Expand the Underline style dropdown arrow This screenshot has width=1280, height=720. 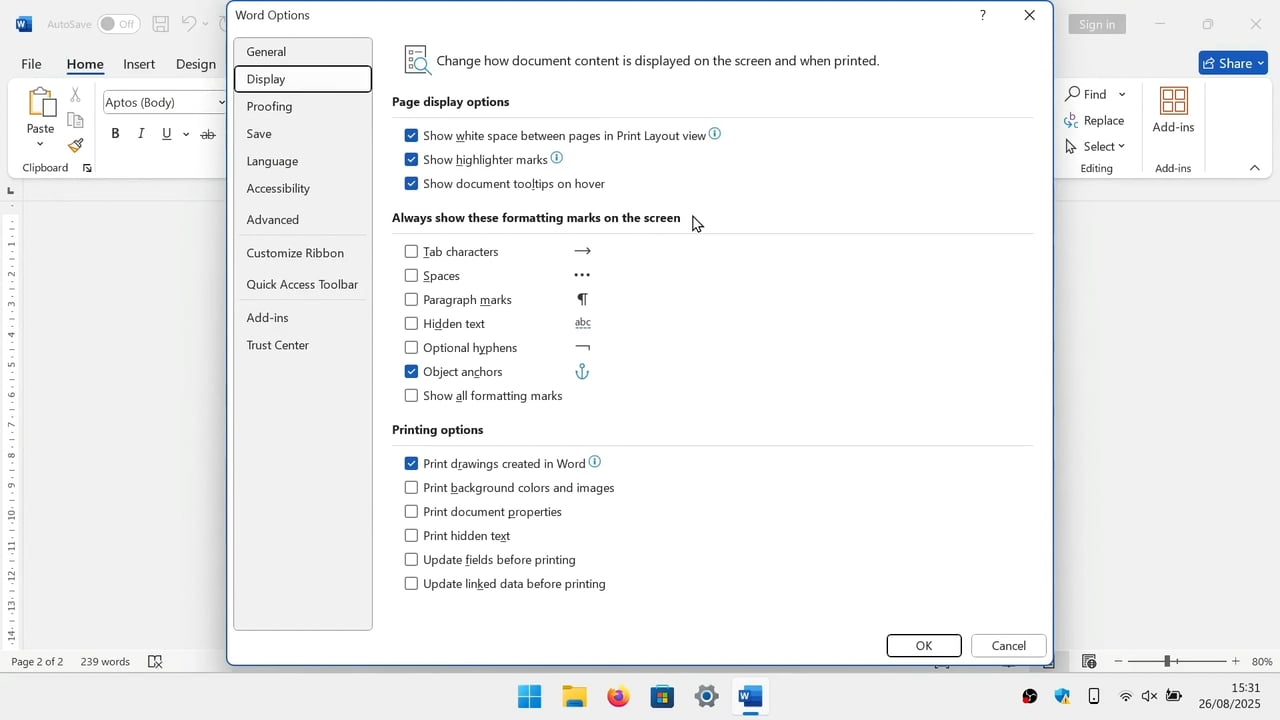186,134
